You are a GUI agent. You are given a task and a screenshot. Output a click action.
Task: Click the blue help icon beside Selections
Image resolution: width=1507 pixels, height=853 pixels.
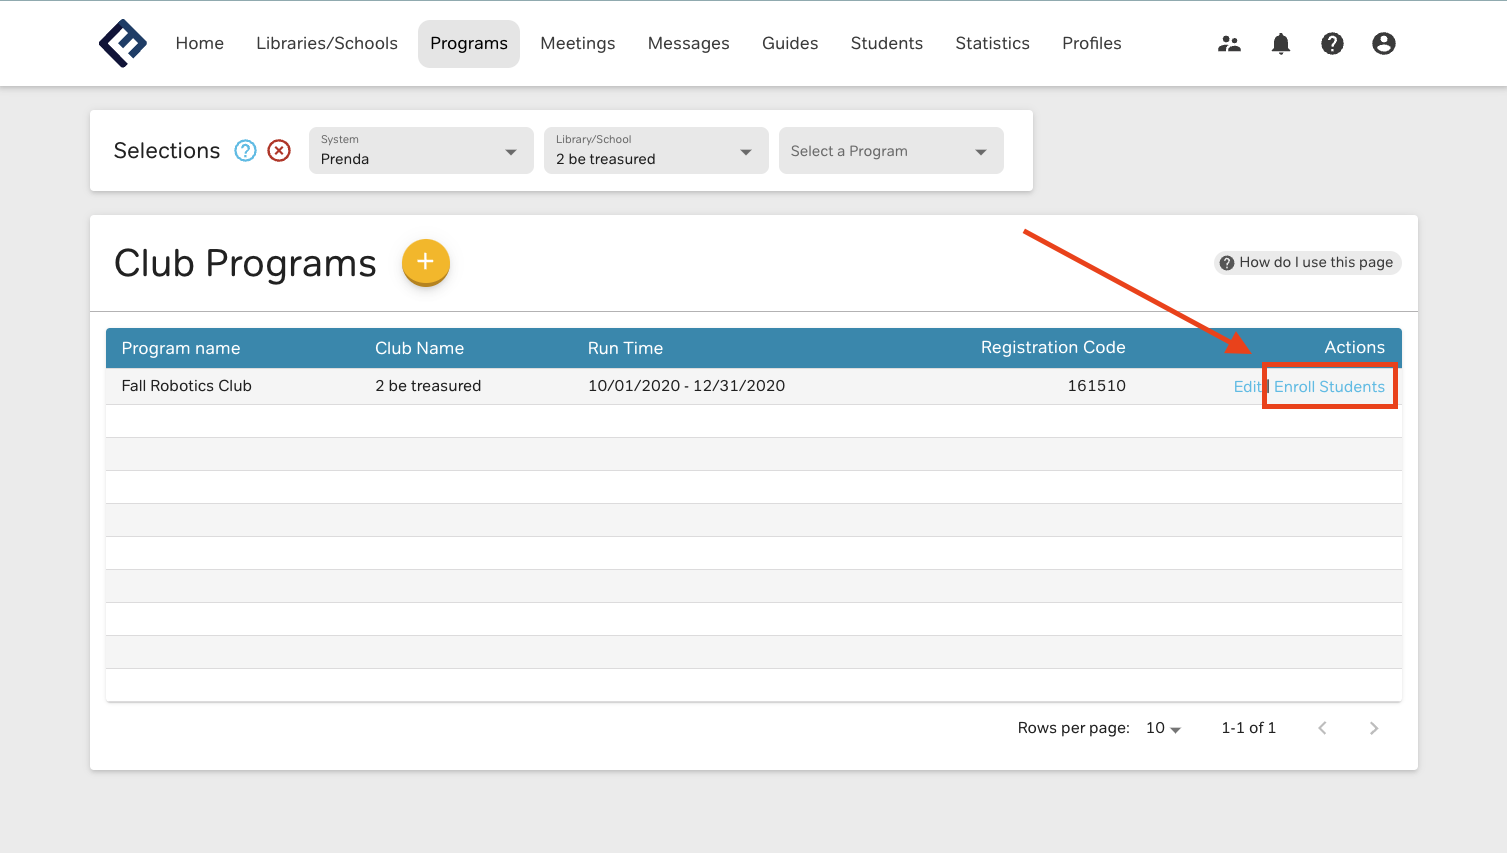click(245, 150)
